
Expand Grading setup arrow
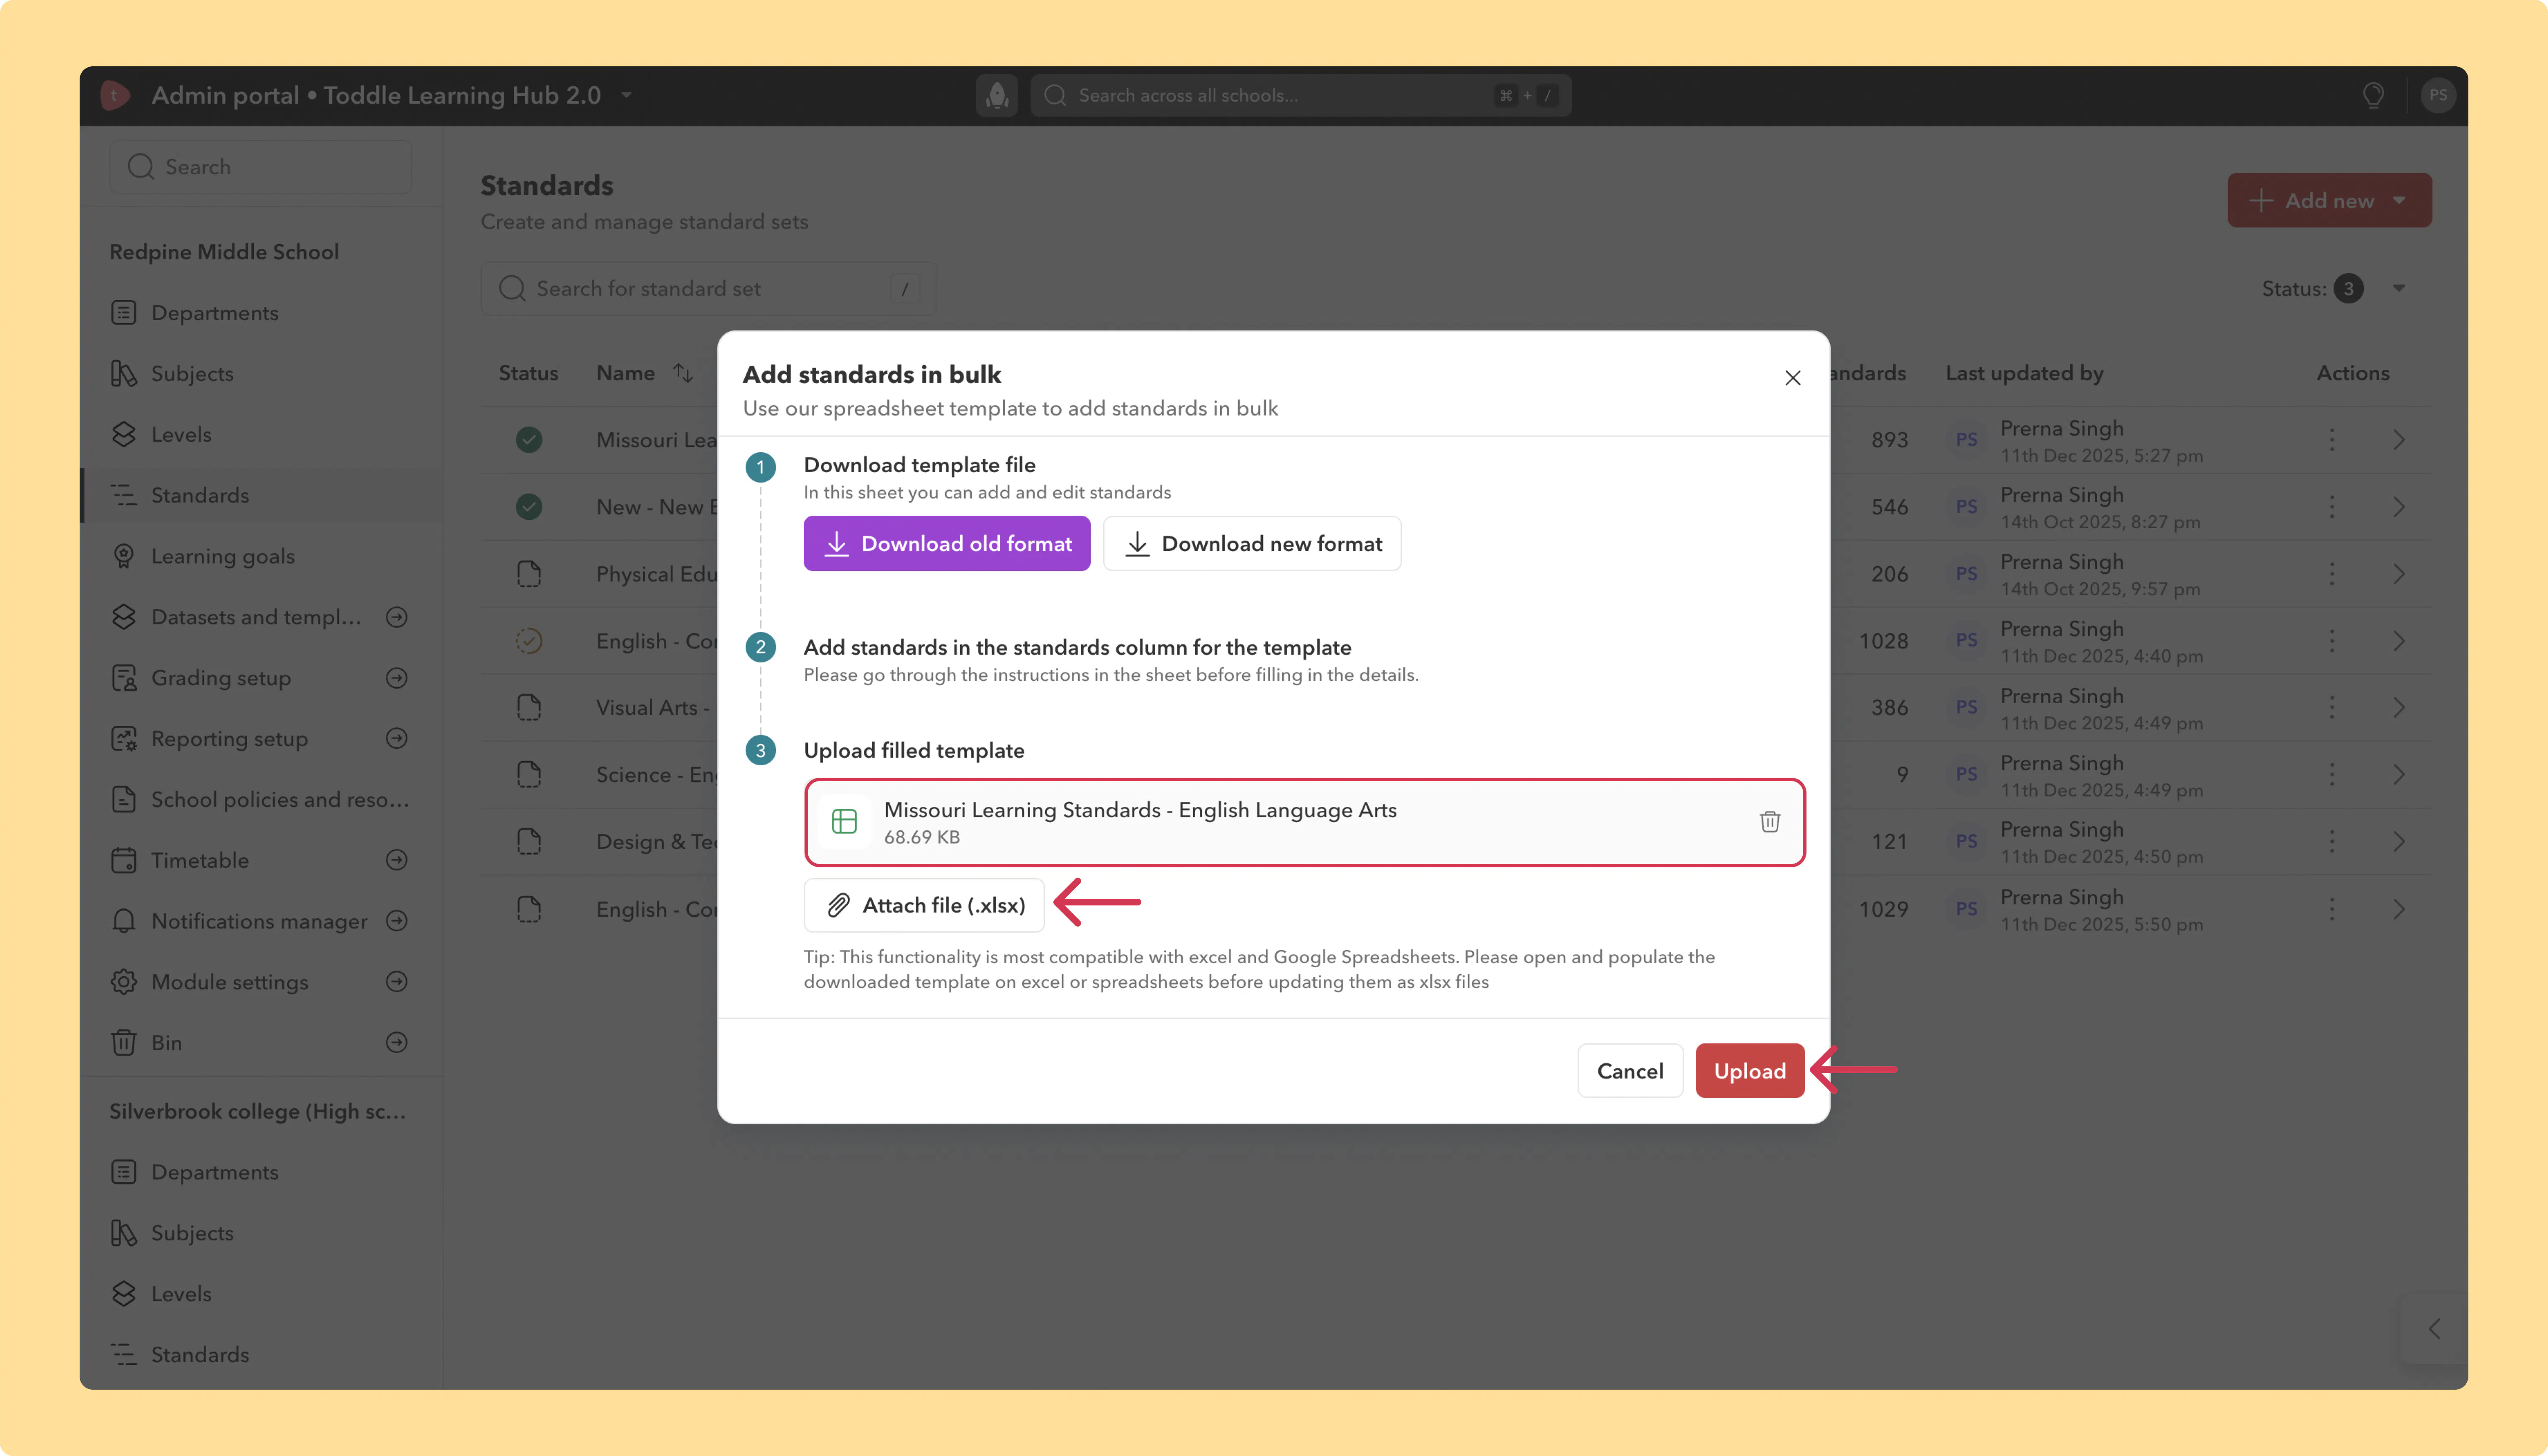(397, 678)
